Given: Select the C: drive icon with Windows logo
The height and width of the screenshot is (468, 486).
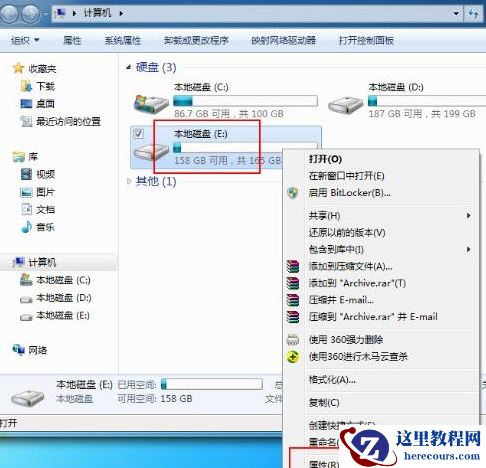Looking at the screenshot, I should (x=151, y=103).
